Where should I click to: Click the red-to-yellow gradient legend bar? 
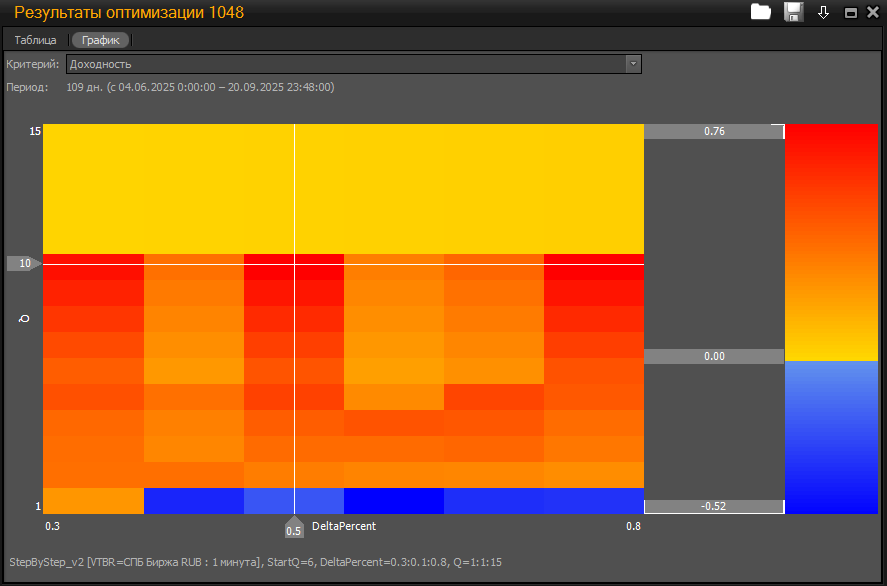click(x=831, y=243)
